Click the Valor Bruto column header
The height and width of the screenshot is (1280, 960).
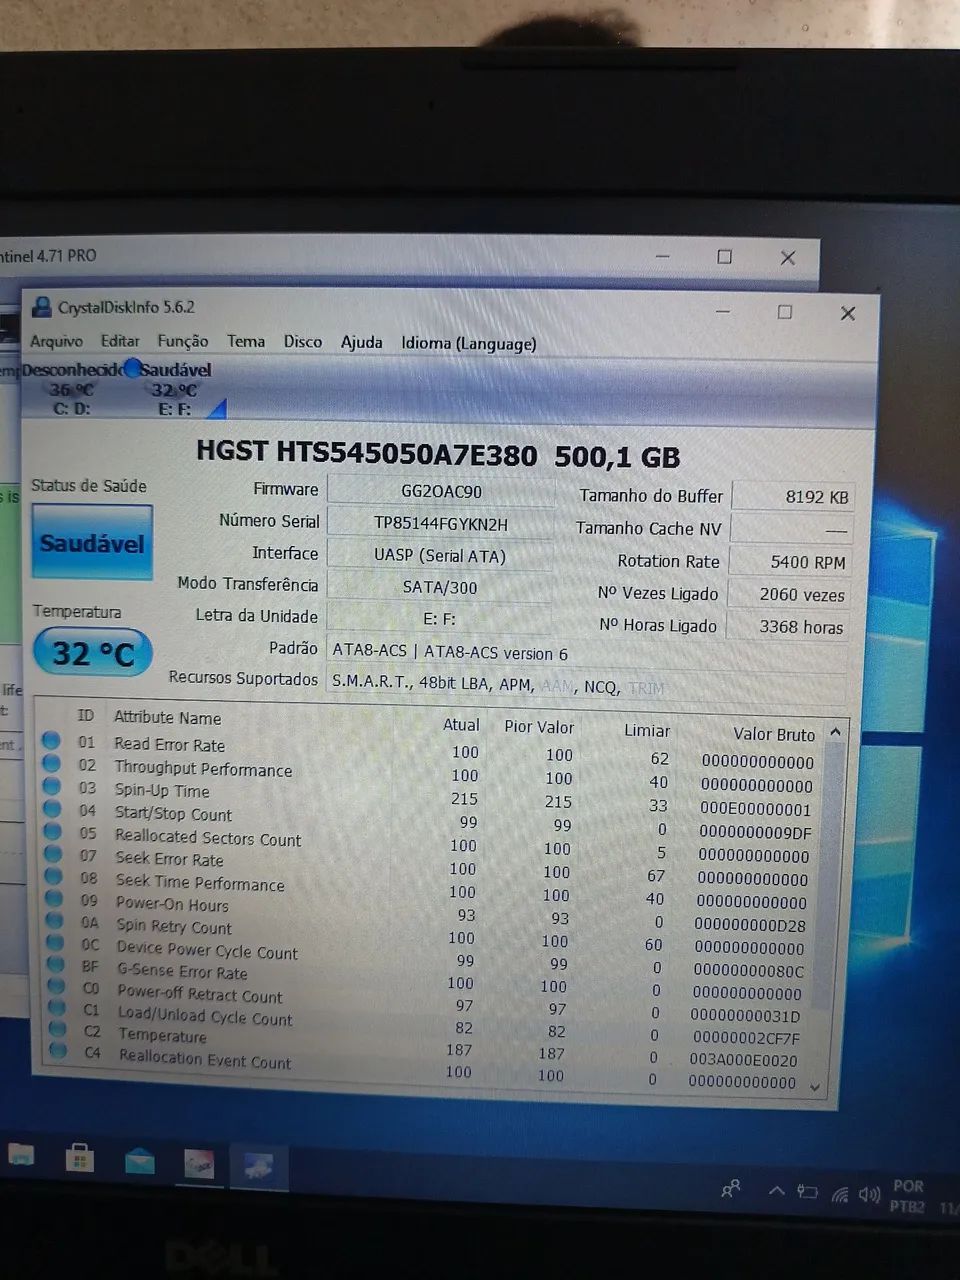point(774,734)
